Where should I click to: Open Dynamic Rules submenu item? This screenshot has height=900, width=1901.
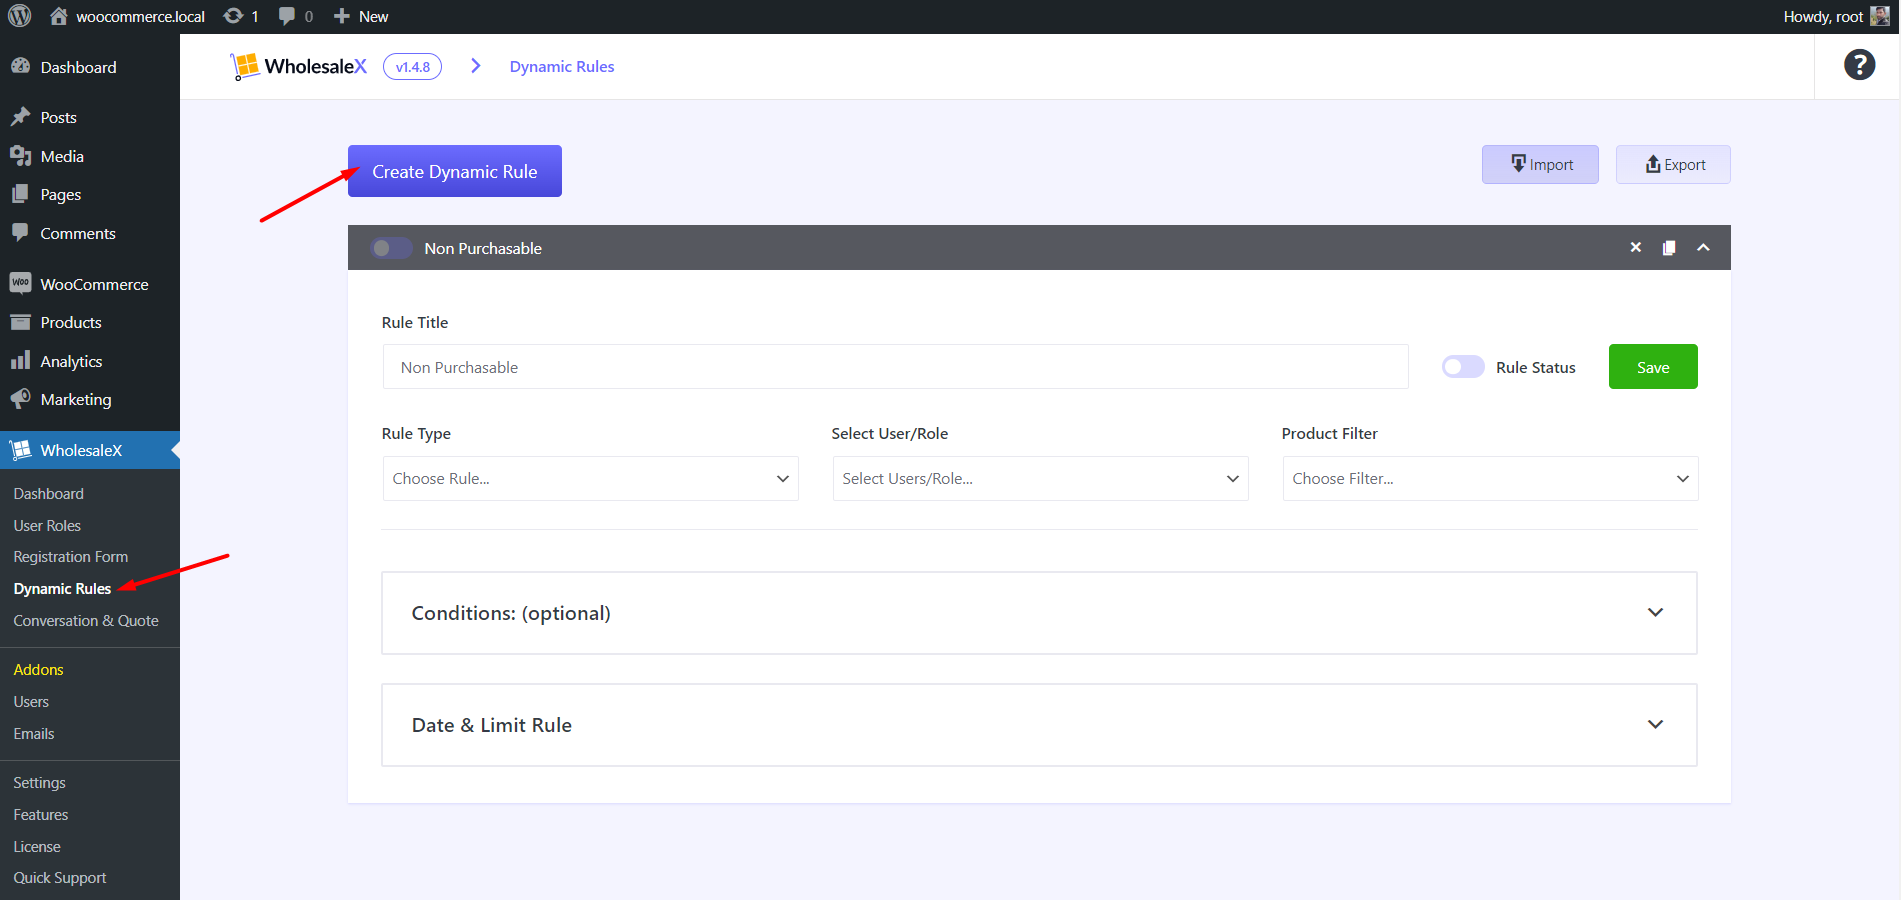62,588
